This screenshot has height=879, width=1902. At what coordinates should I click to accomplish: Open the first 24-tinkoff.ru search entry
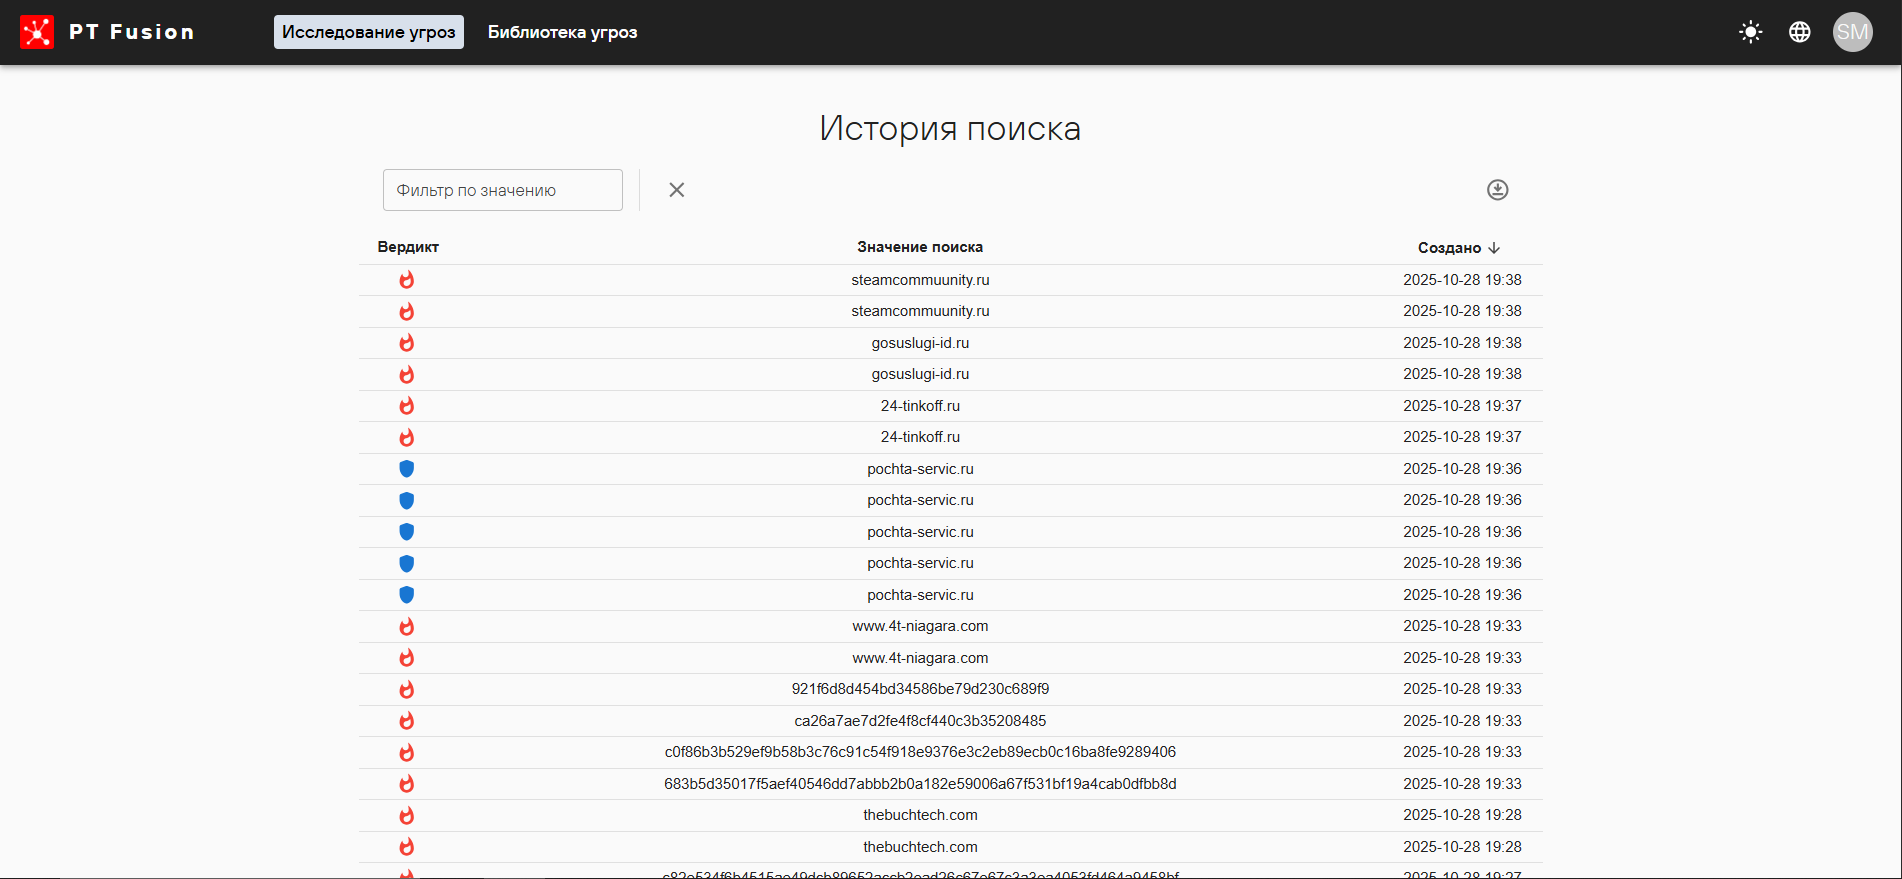[919, 406]
